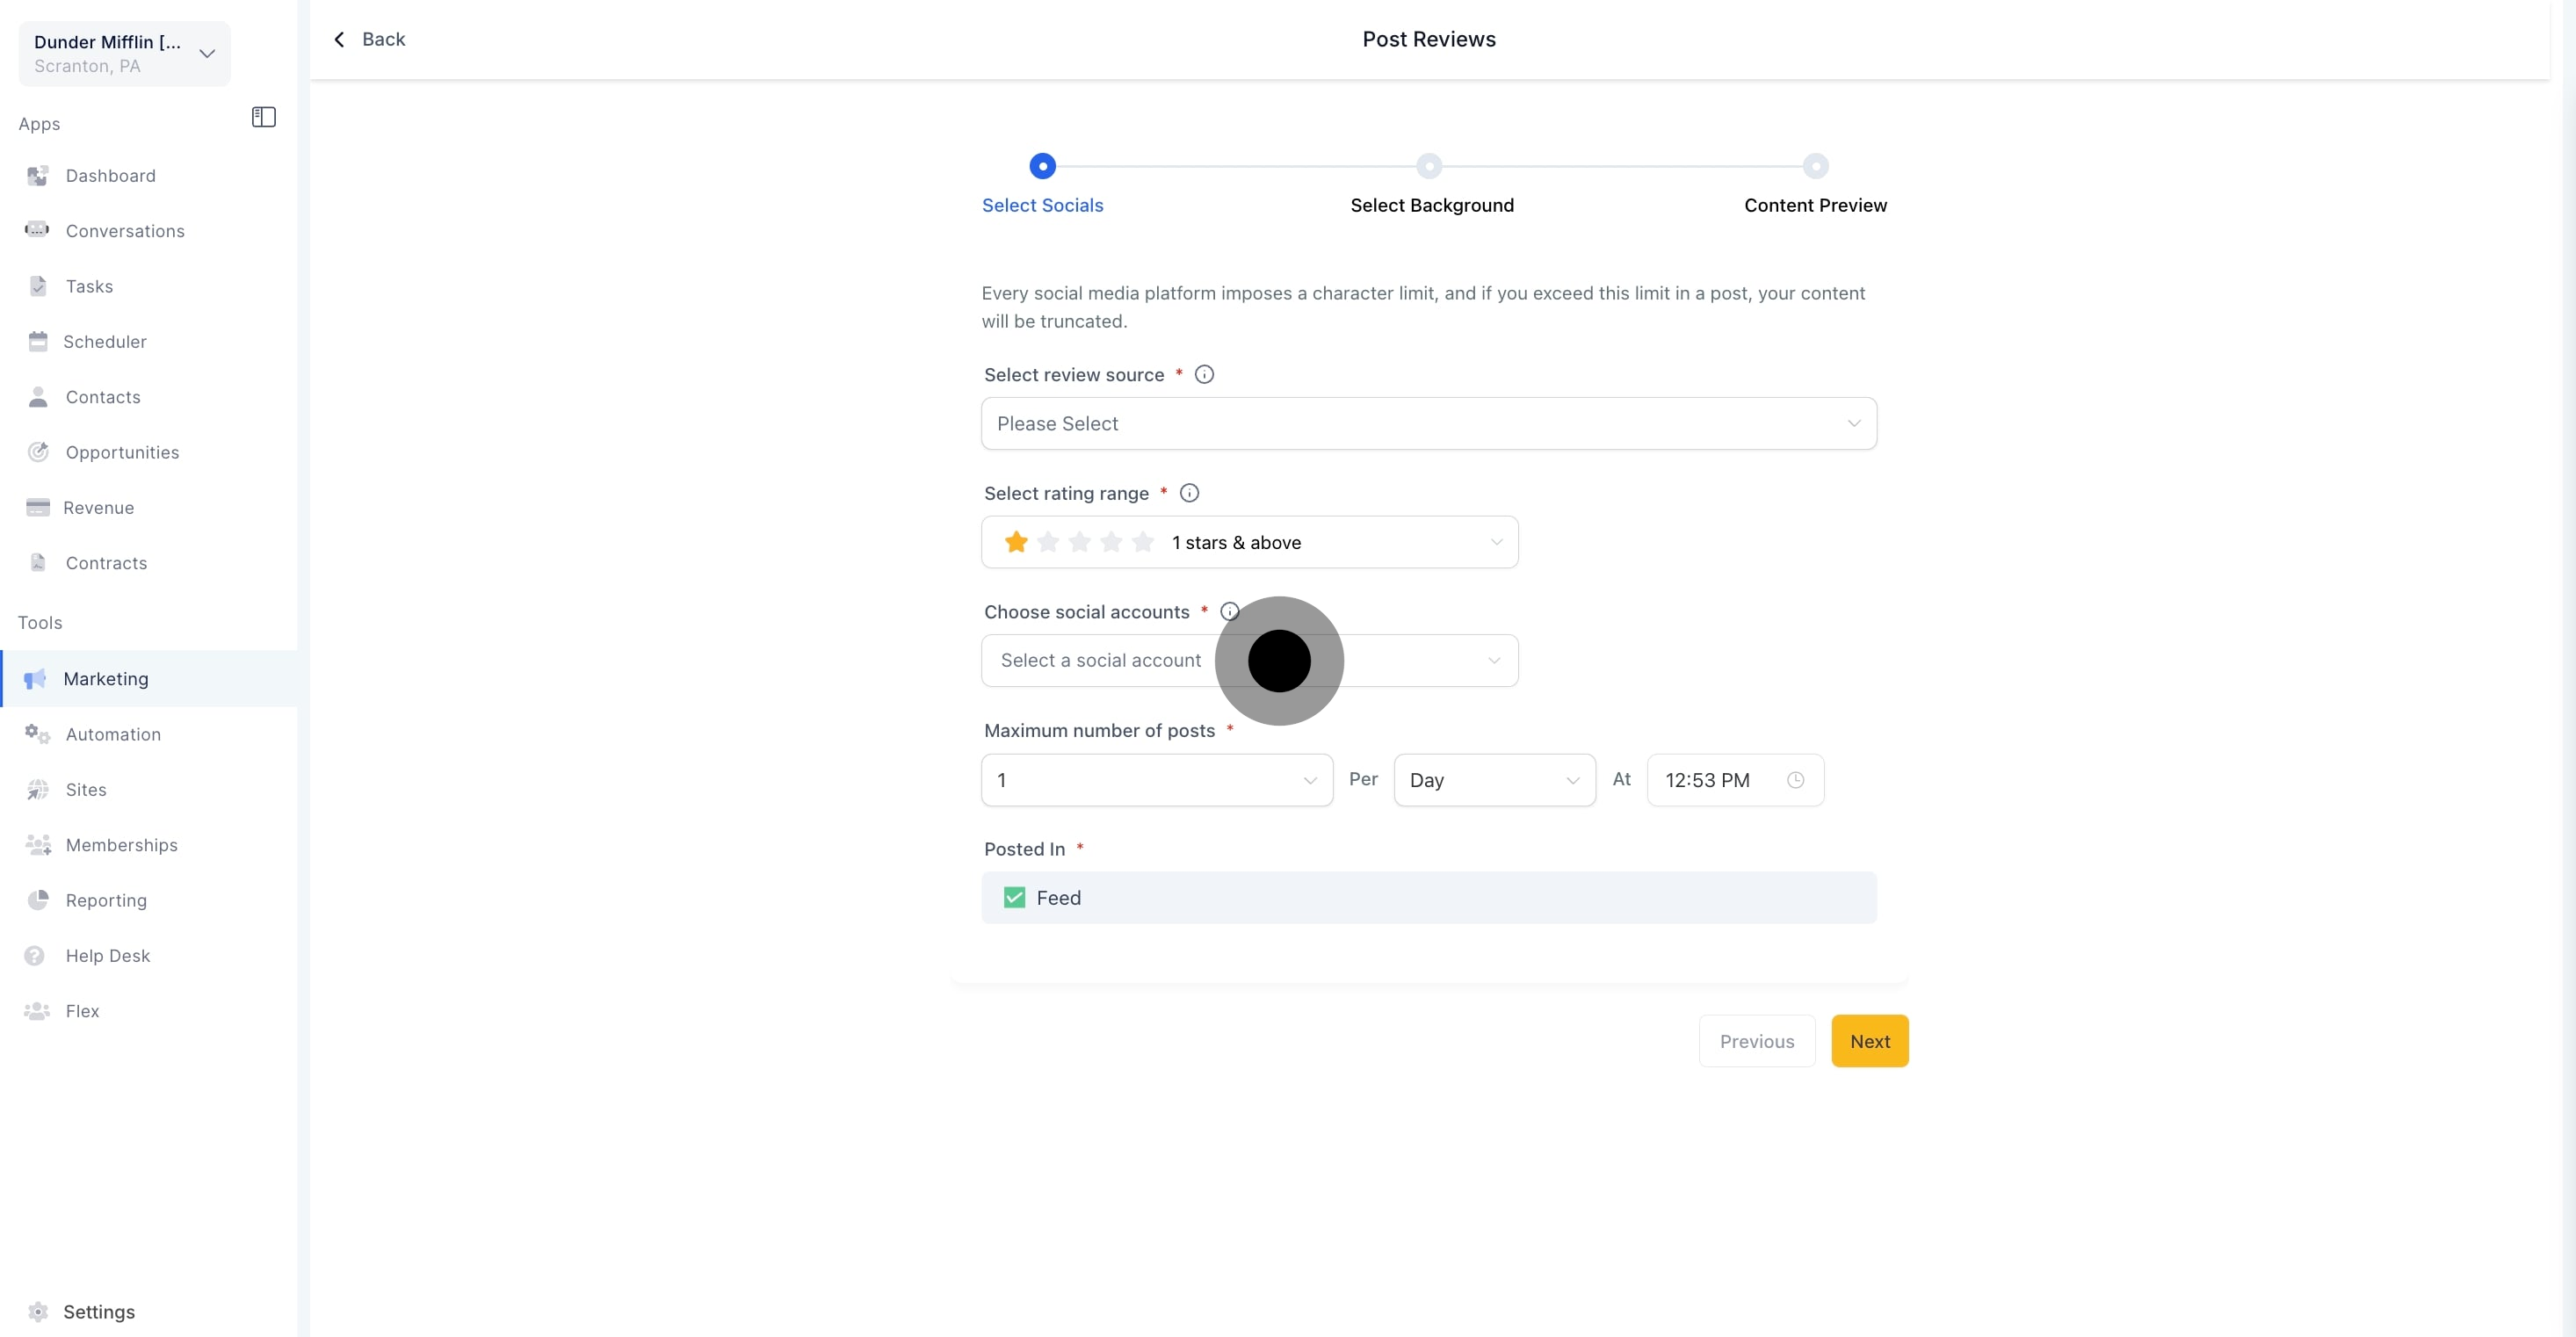
Task: Open the Per Day frequency dropdown
Action: (x=1494, y=780)
